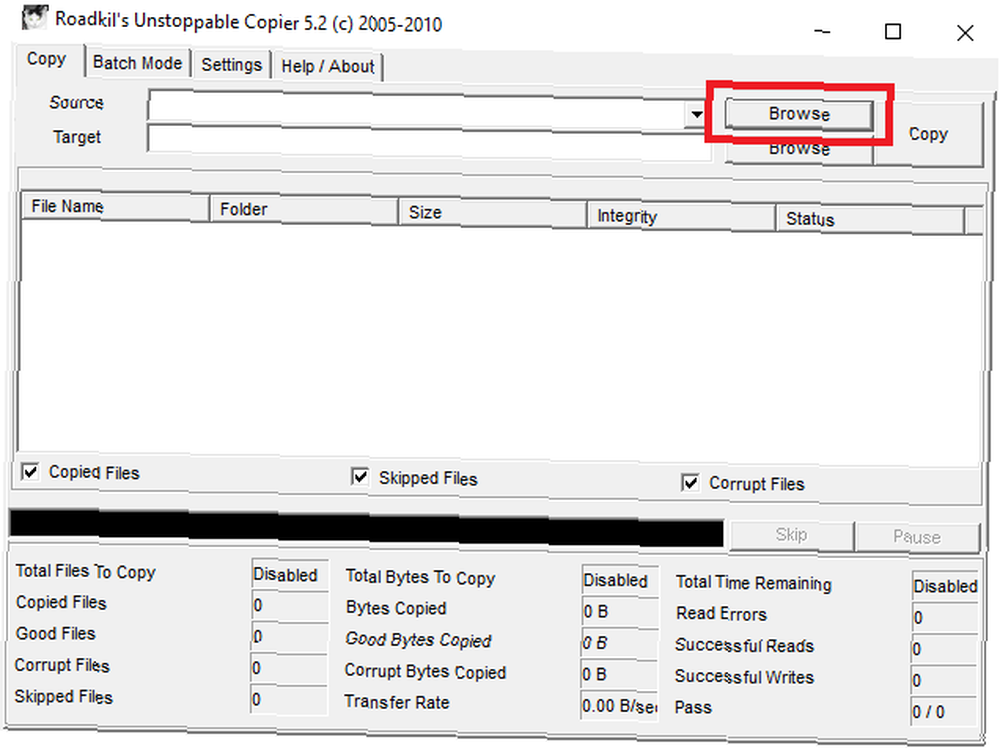Click the Read Errors label
Image resolution: width=1000 pixels, height=751 pixels.
(721, 614)
